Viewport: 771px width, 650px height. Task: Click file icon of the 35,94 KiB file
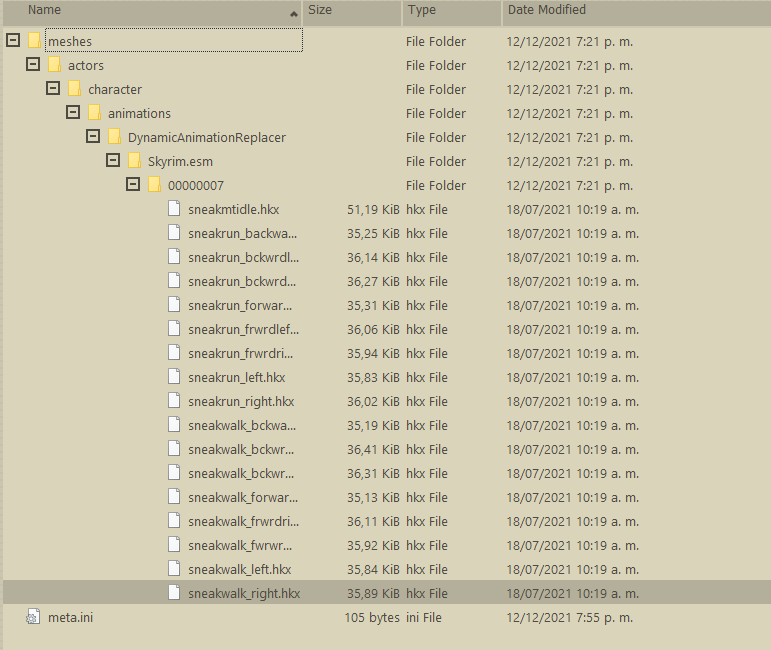tap(174, 353)
